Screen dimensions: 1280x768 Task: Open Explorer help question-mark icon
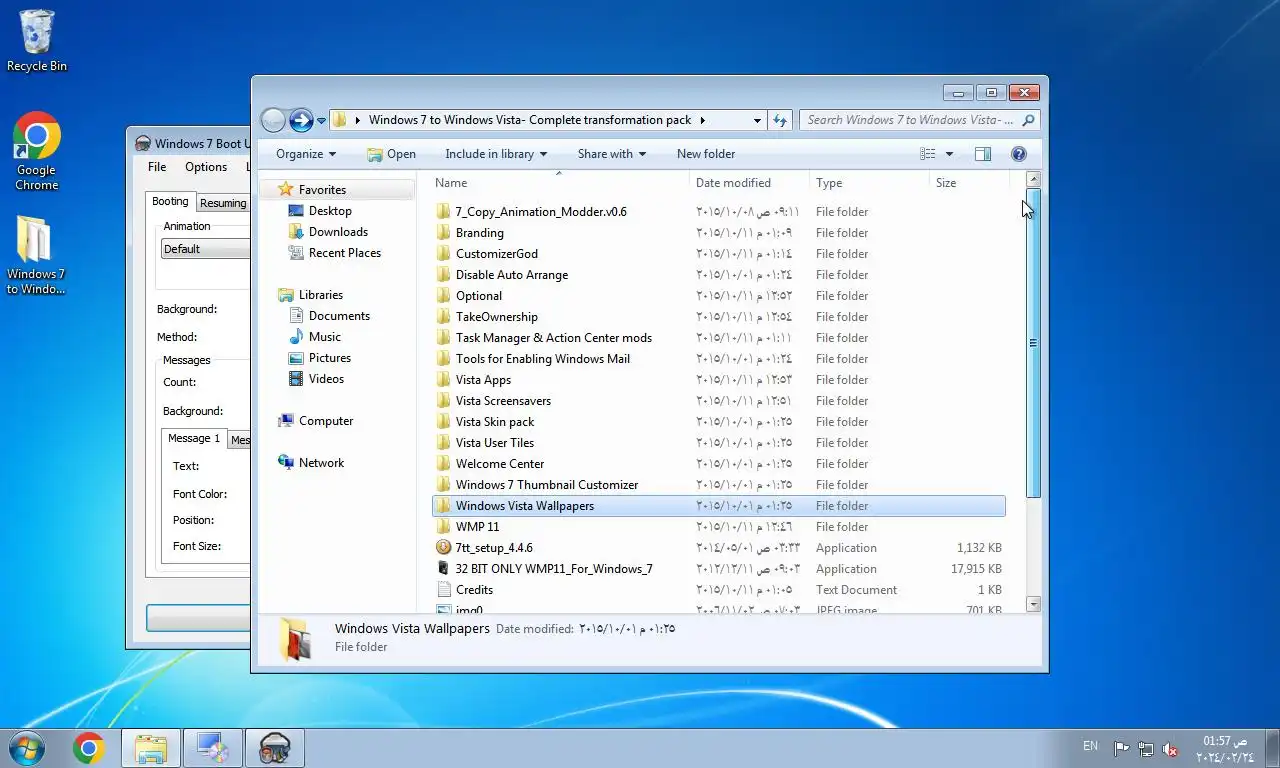(x=1019, y=154)
